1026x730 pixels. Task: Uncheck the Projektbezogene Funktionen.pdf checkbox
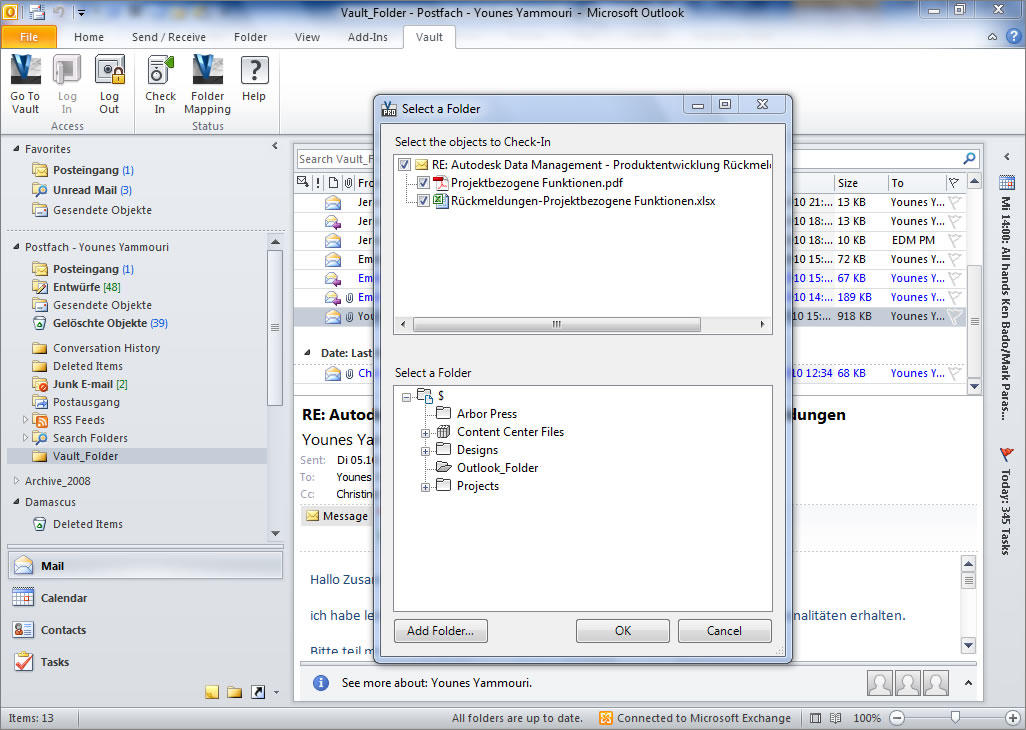[x=423, y=182]
